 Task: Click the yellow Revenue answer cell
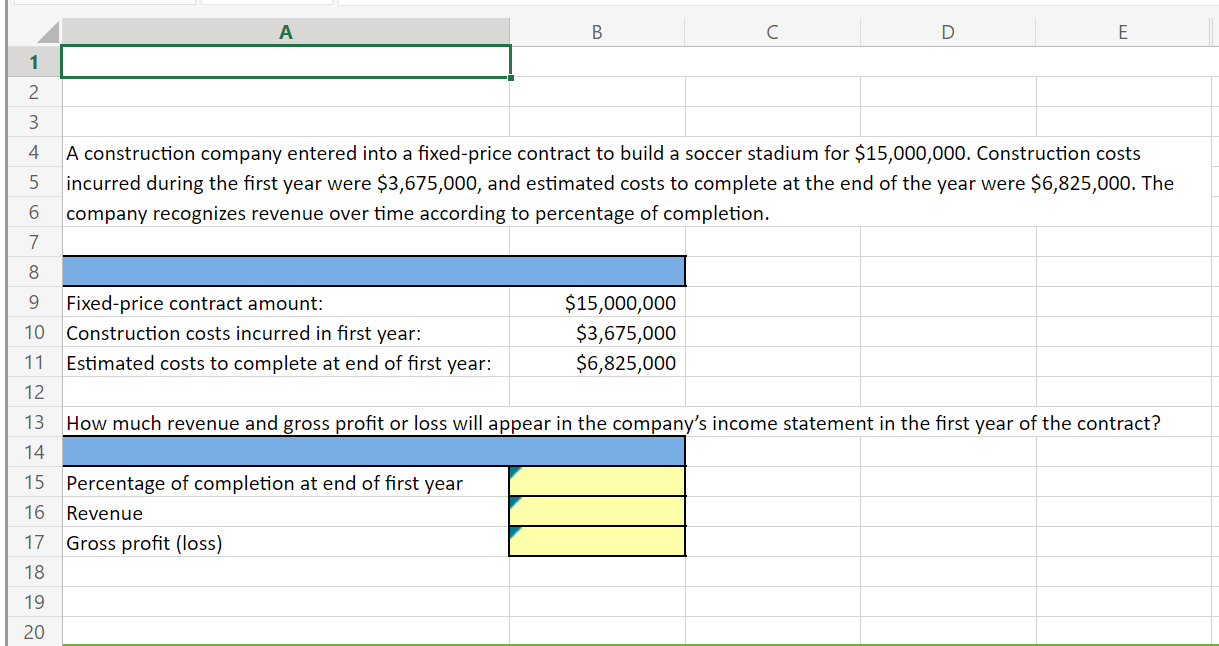[x=597, y=512]
